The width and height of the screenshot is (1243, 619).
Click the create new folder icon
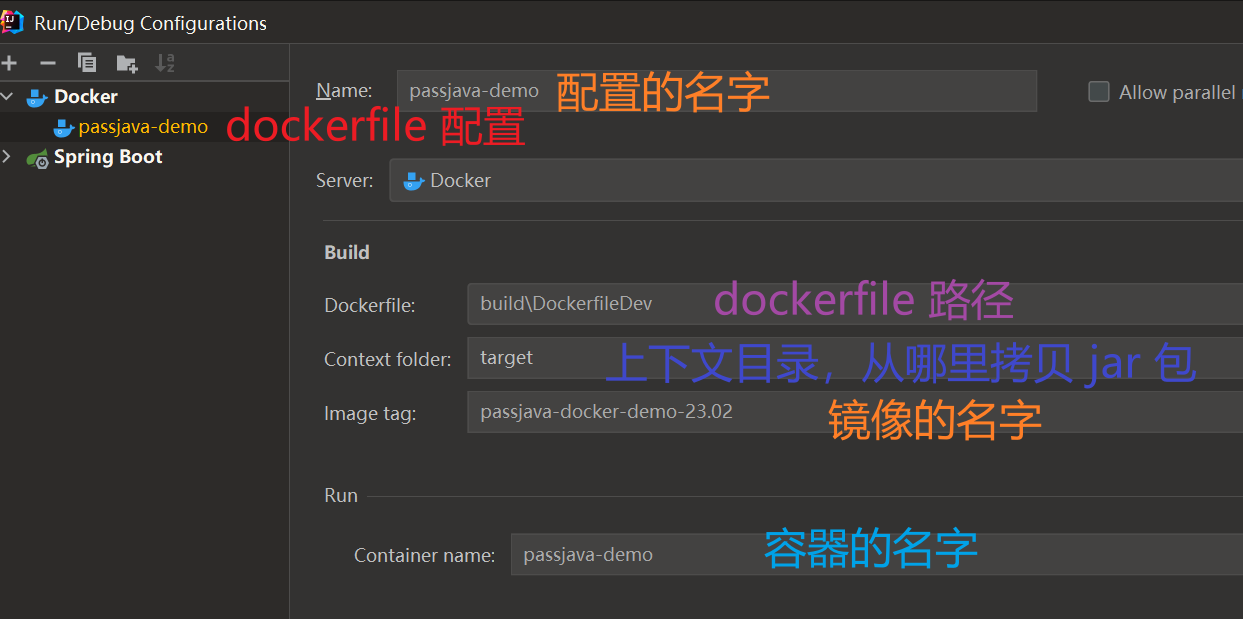pyautogui.click(x=126, y=64)
